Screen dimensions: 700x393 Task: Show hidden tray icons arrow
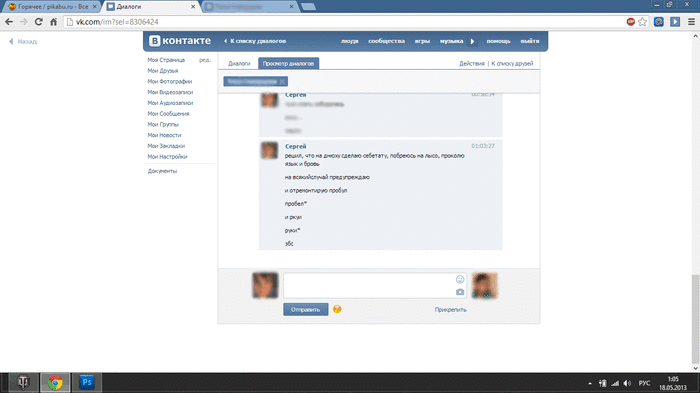pyautogui.click(x=590, y=383)
